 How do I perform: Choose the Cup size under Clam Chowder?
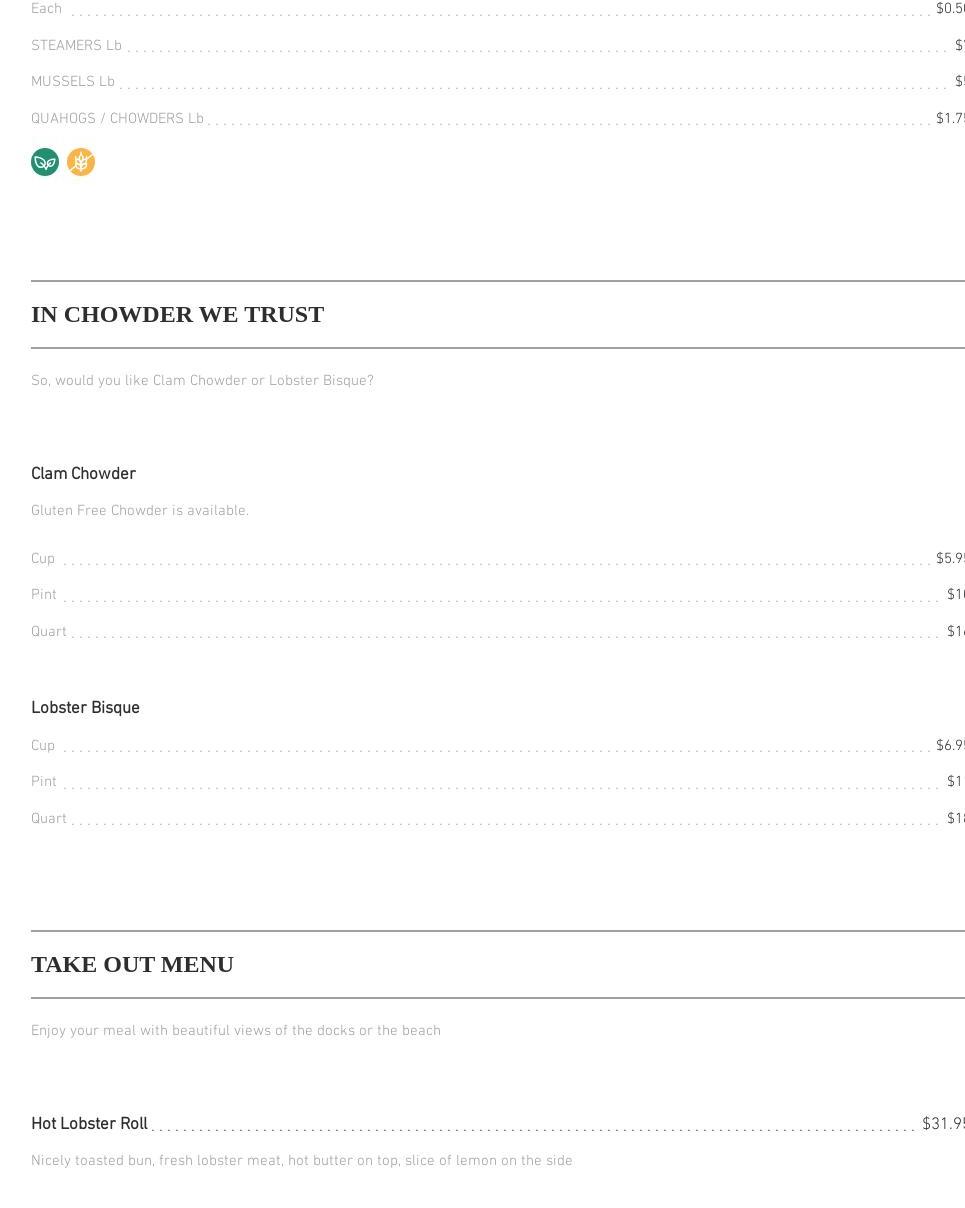click(43, 559)
